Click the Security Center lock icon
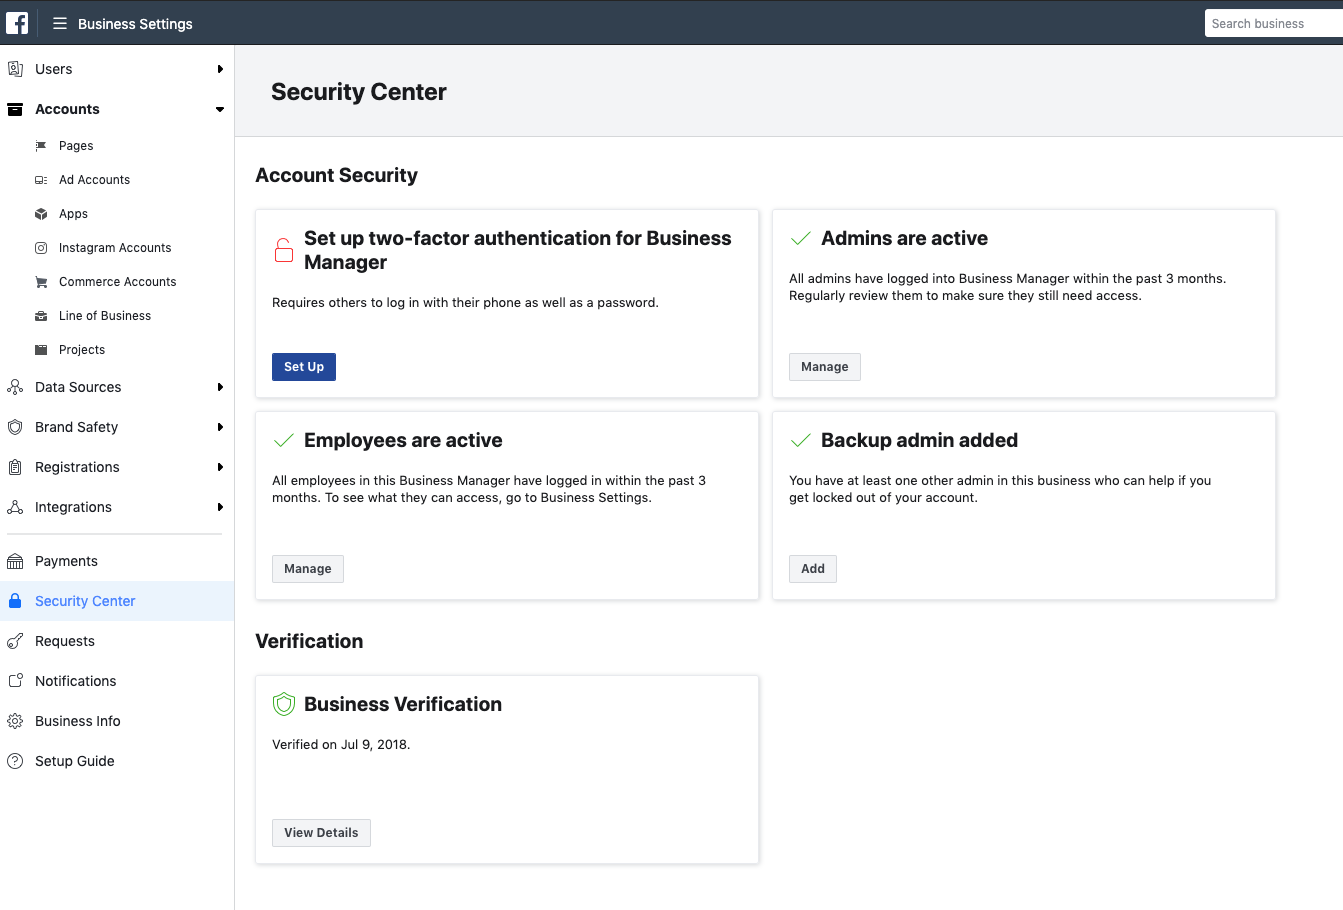Image resolution: width=1343 pixels, height=910 pixels. pos(15,601)
